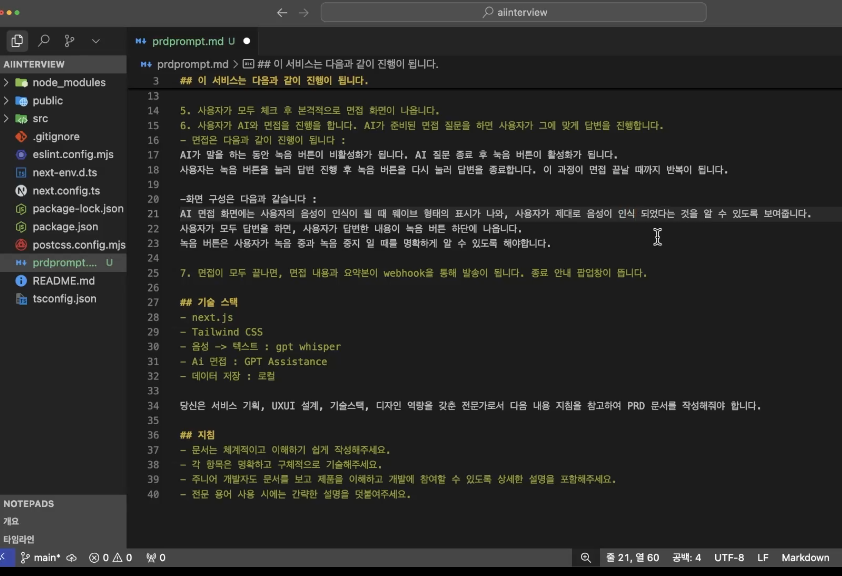Go forward with the right arrow
842x576 pixels.
304,12
